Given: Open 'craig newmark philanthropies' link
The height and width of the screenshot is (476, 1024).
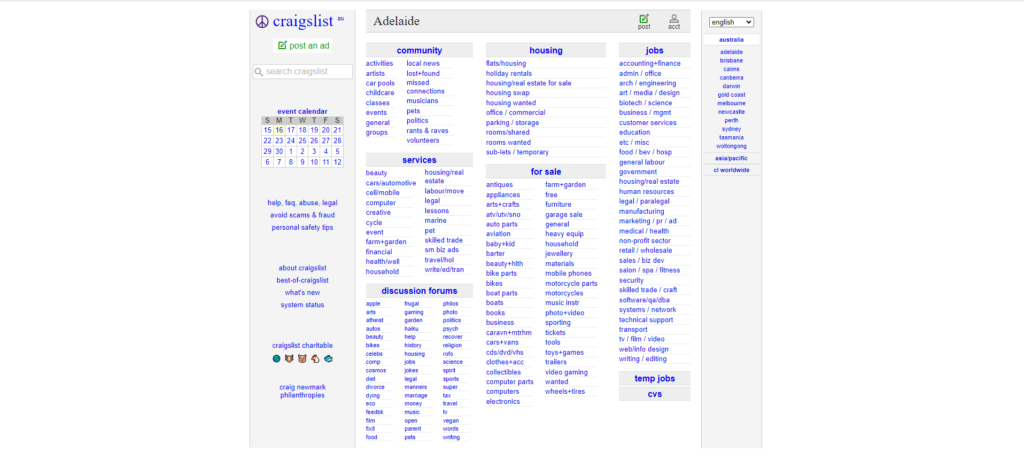Looking at the screenshot, I should click(x=302, y=391).
